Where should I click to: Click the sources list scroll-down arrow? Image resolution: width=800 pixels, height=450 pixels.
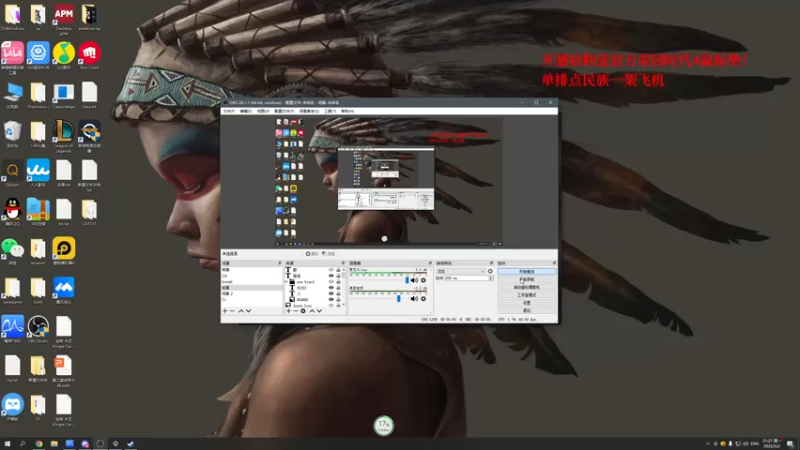click(x=344, y=305)
